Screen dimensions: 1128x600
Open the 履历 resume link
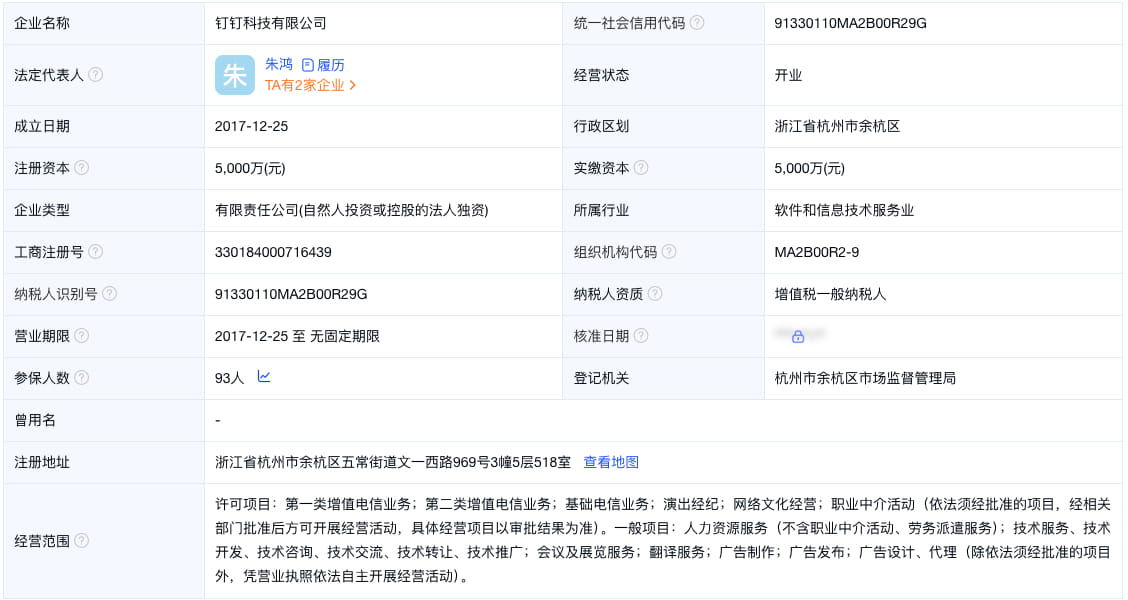323,65
